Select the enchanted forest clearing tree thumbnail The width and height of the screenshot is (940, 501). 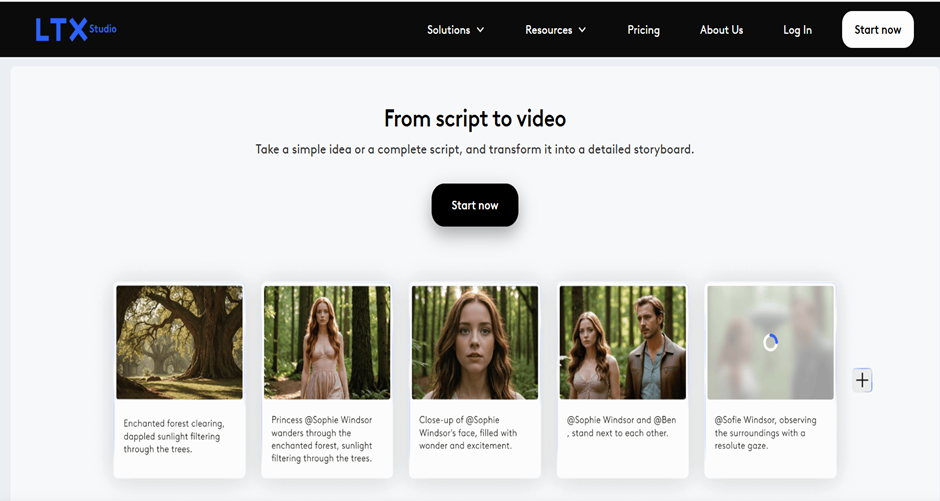click(x=179, y=342)
